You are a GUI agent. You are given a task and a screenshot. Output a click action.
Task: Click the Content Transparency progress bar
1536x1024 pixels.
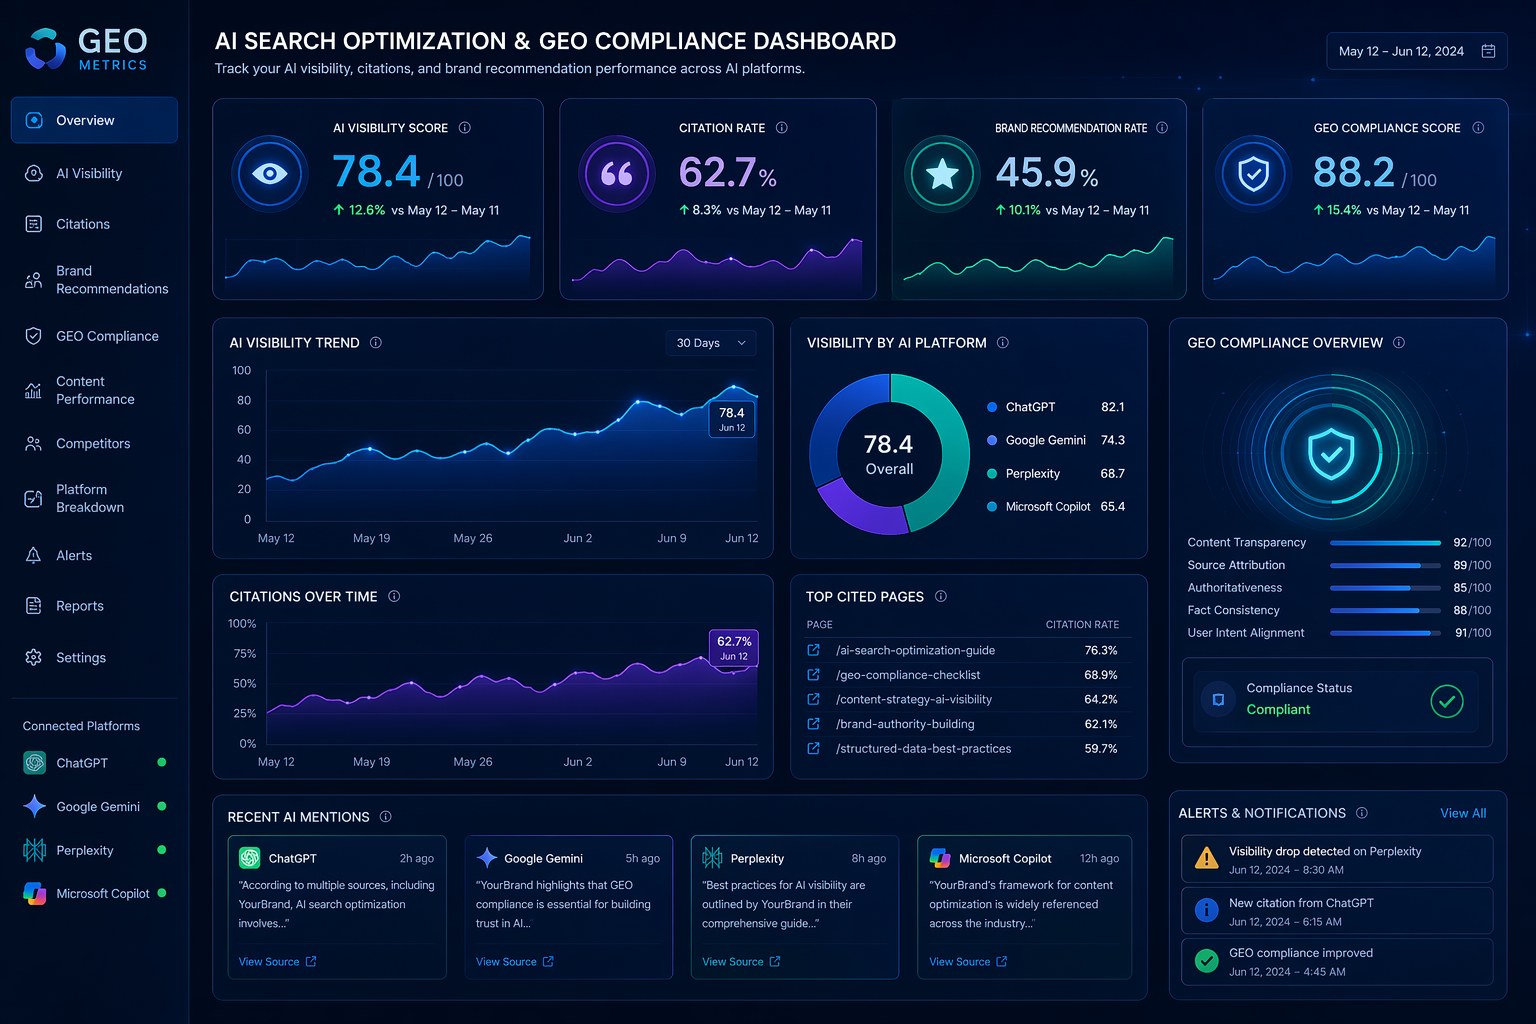coord(1386,543)
